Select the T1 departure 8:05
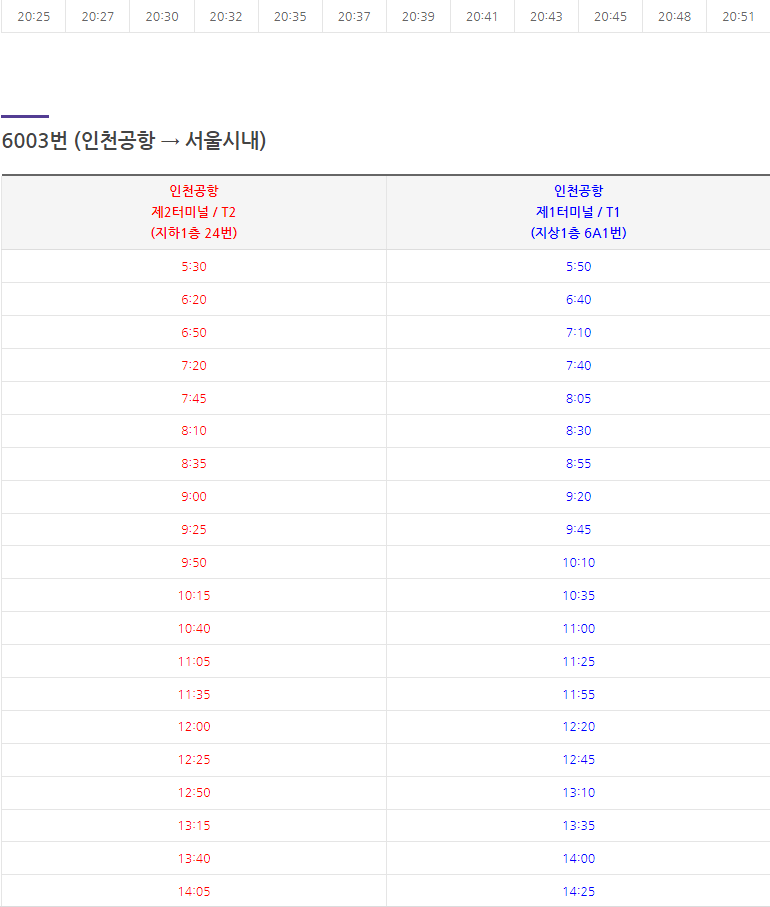Viewport: 770px width, 907px height. point(579,398)
